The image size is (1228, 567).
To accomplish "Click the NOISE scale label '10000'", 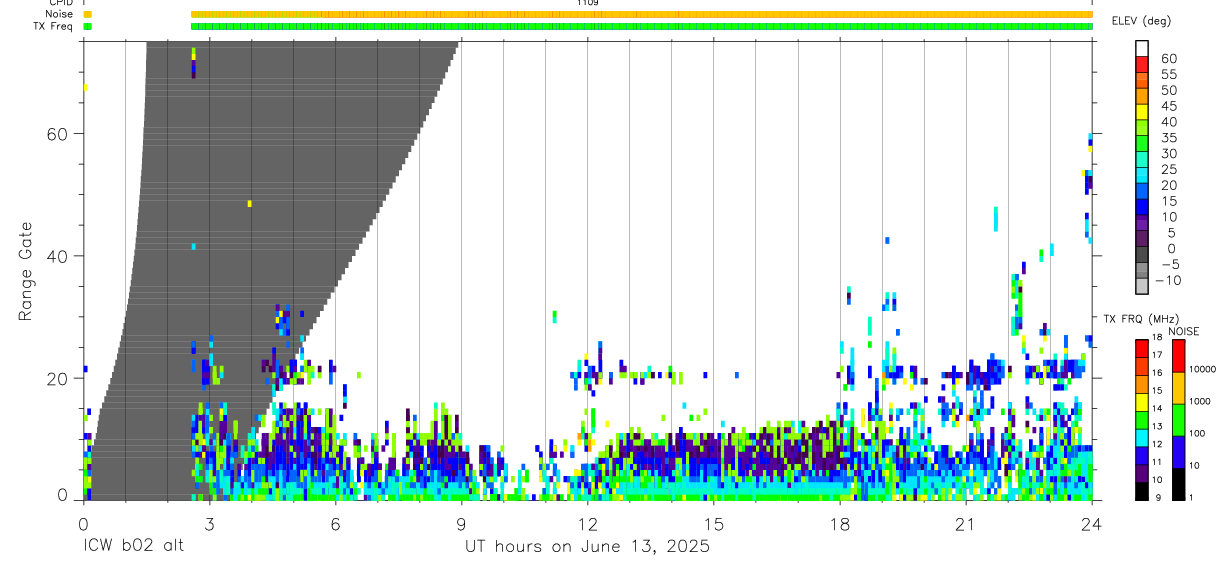I will point(1202,370).
